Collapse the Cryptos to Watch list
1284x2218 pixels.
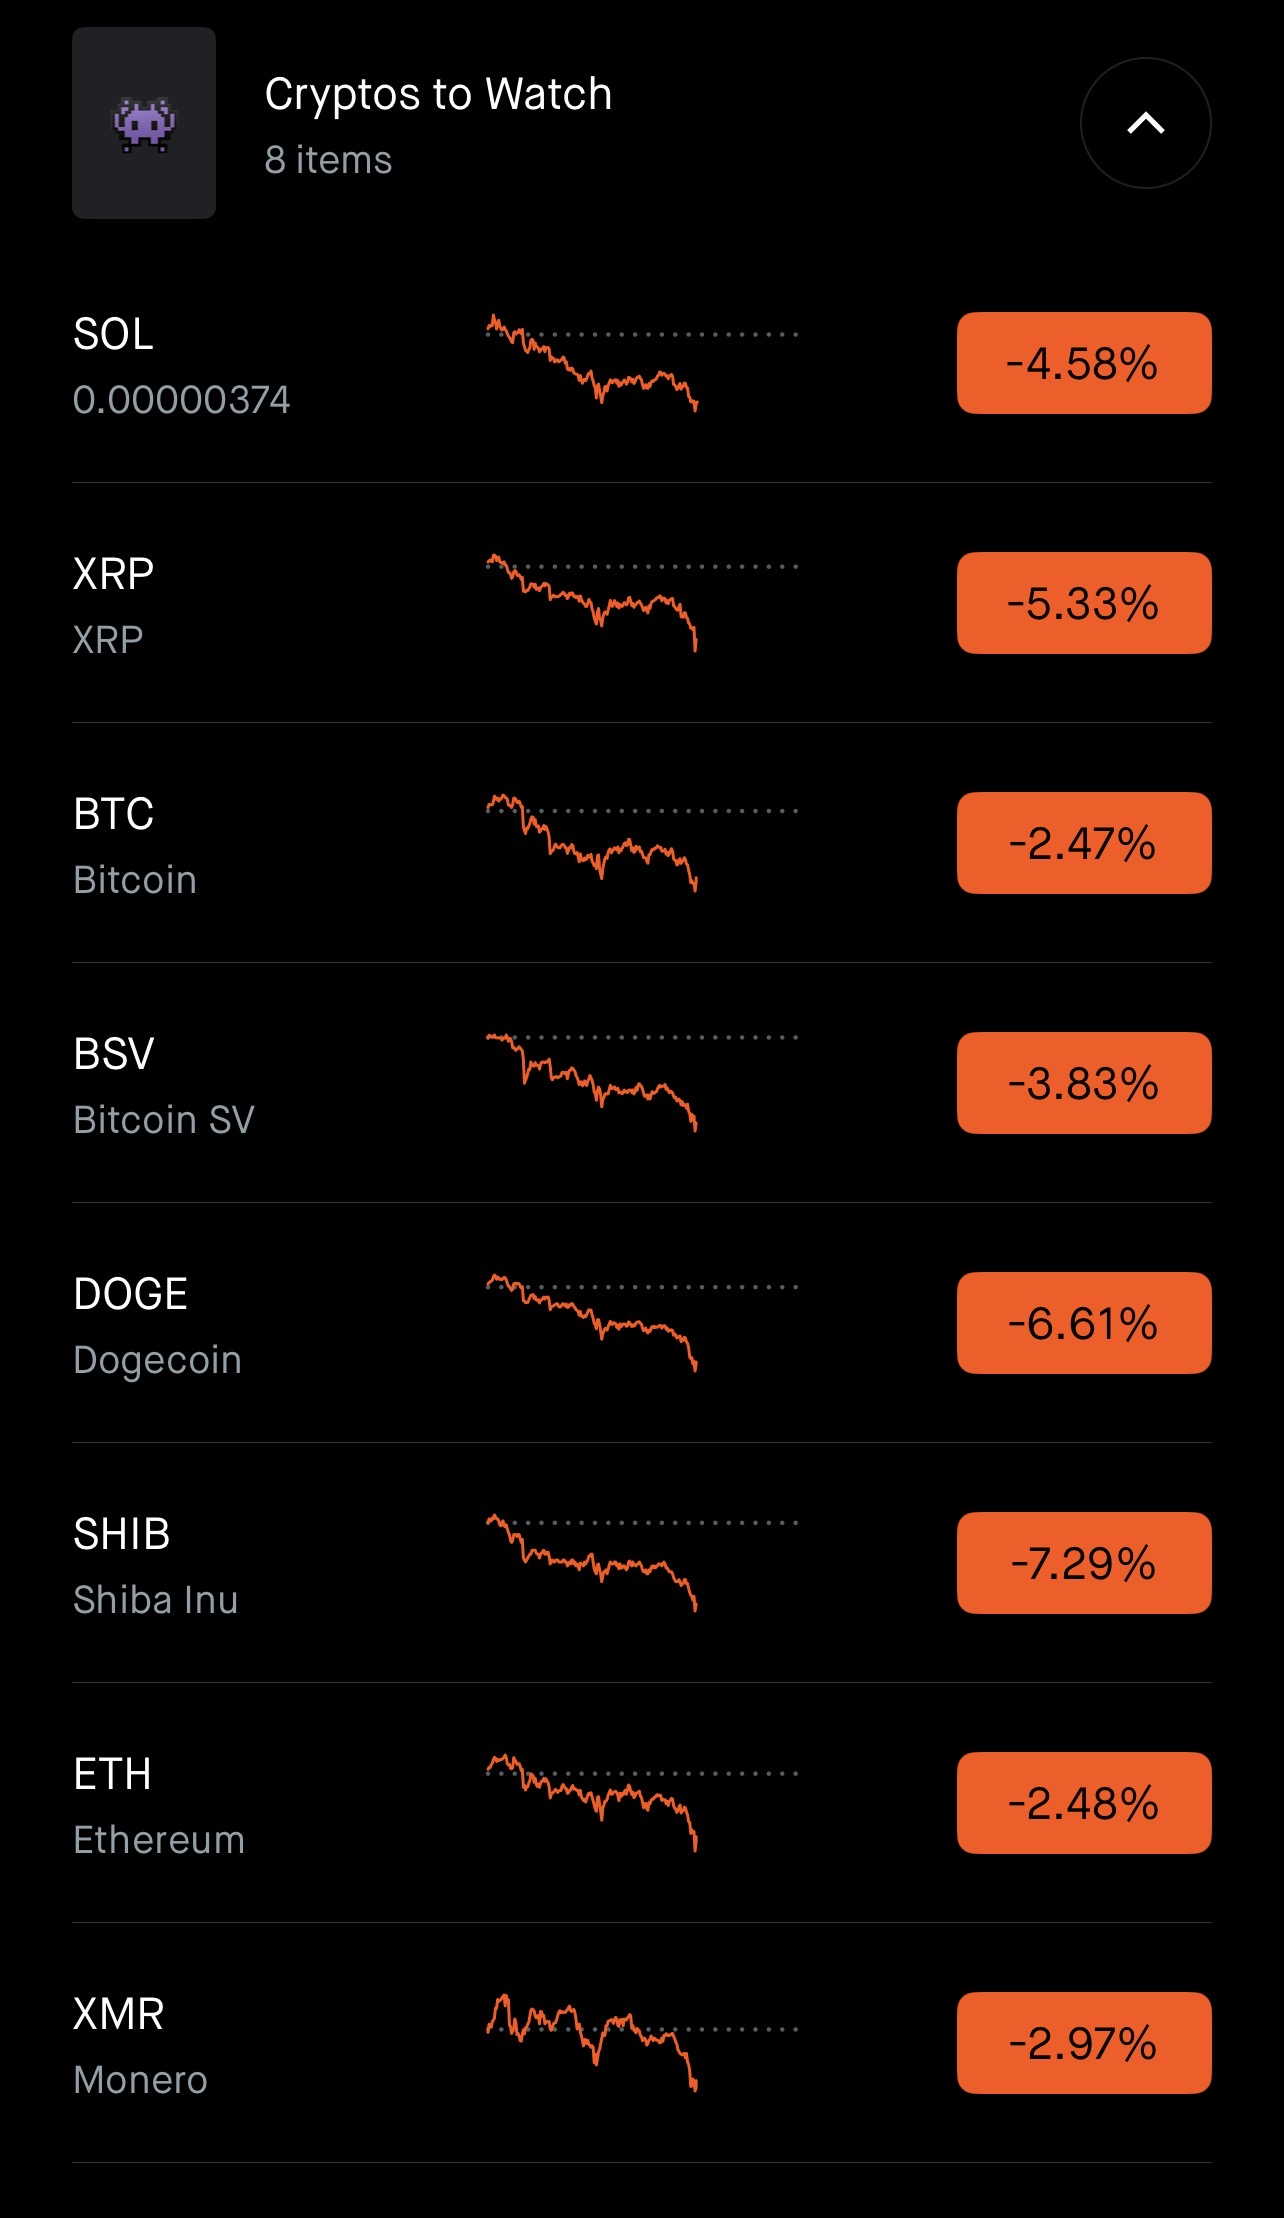tap(1145, 123)
